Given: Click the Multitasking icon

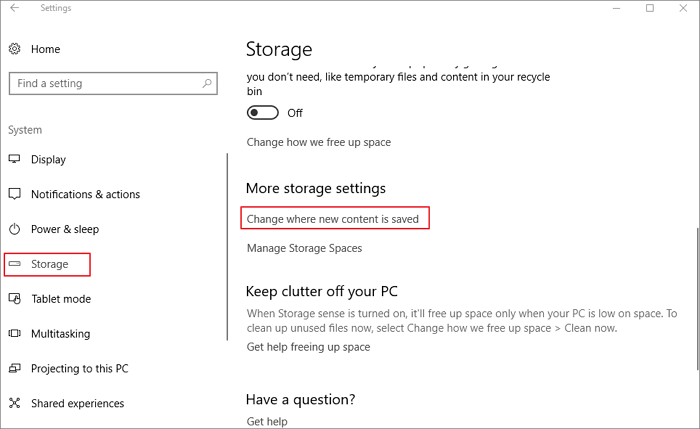Looking at the screenshot, I should [x=15, y=334].
